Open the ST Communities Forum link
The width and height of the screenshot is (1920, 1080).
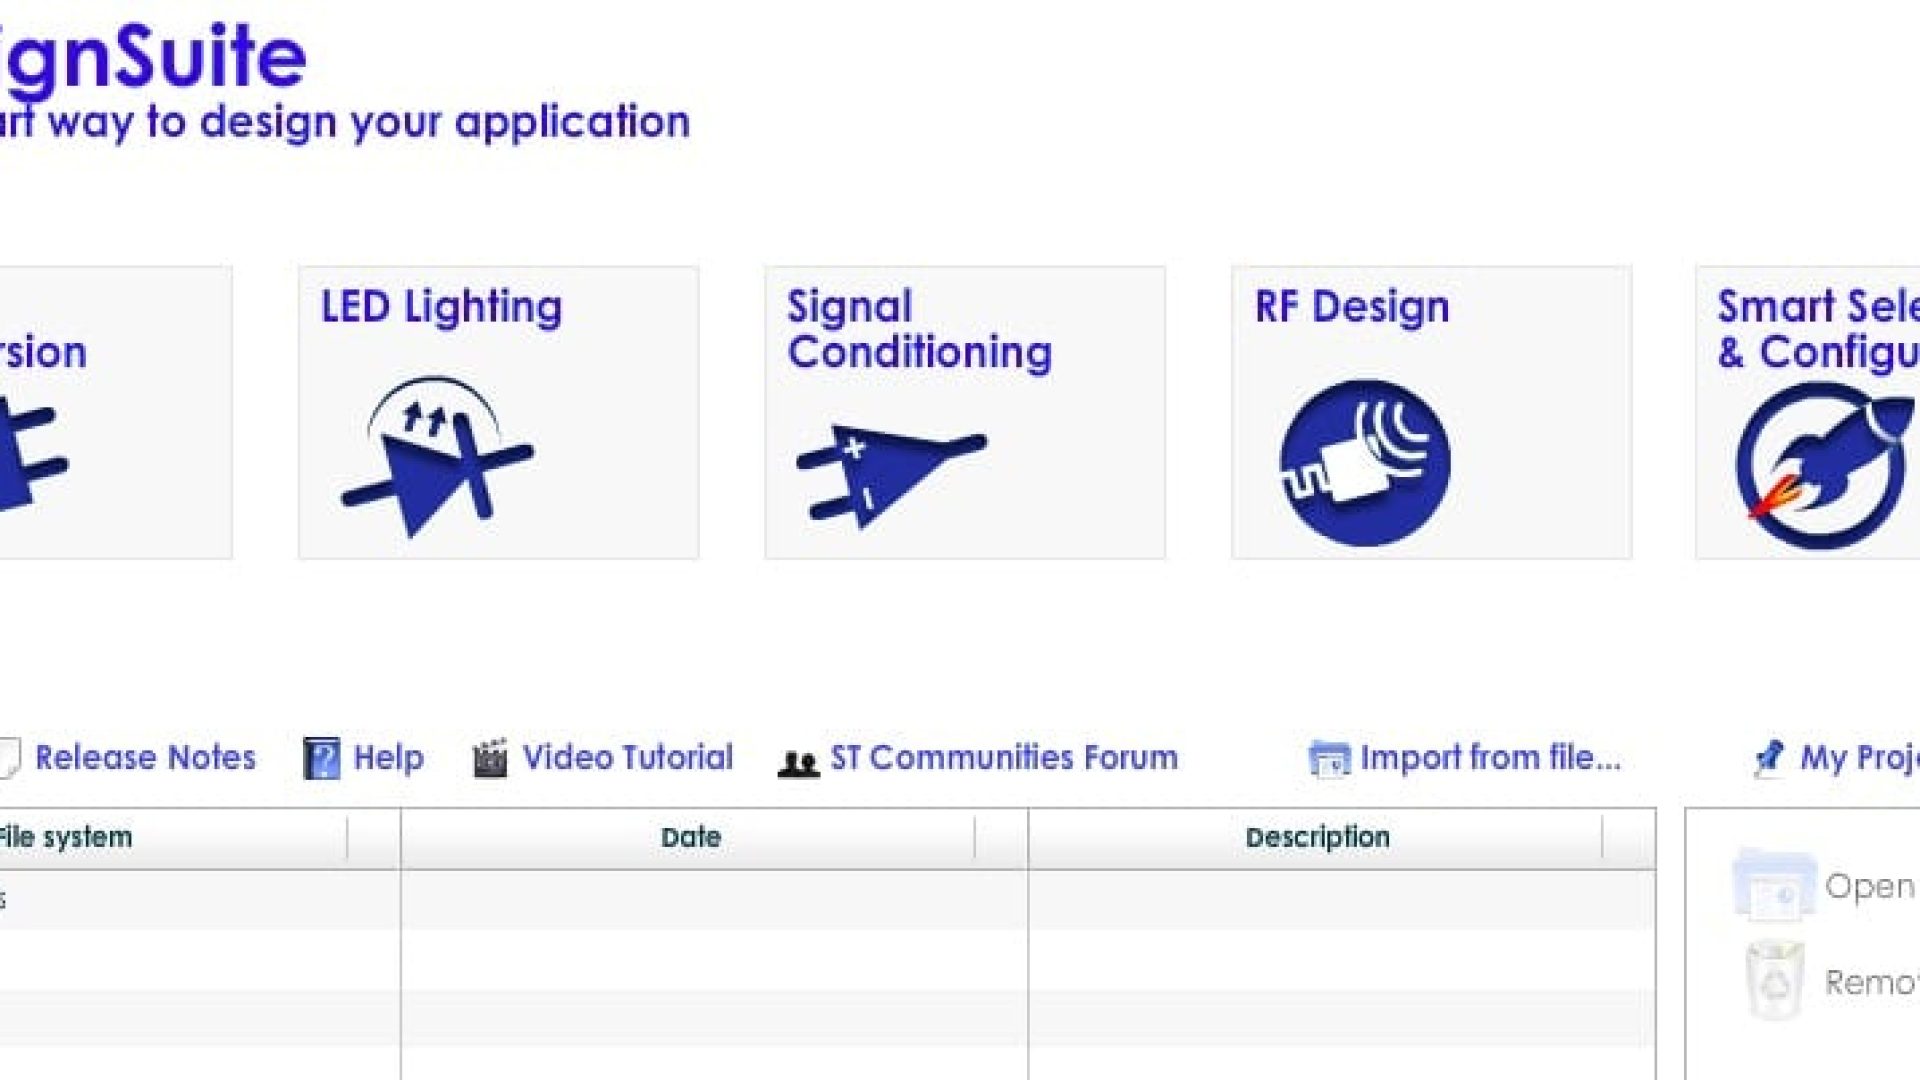[1004, 758]
